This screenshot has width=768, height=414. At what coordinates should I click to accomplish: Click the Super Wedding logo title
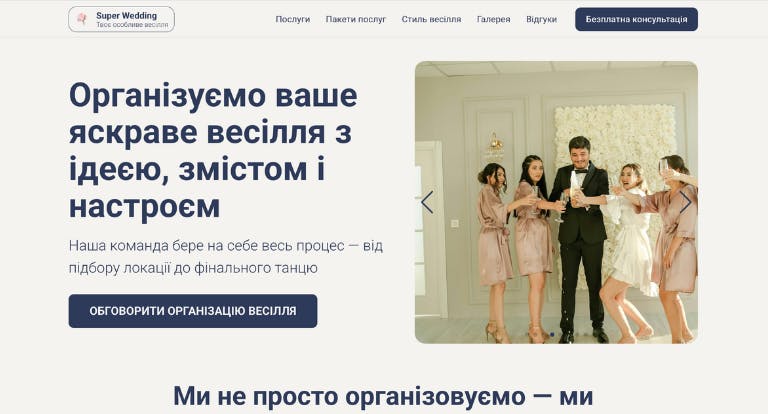[x=126, y=15]
